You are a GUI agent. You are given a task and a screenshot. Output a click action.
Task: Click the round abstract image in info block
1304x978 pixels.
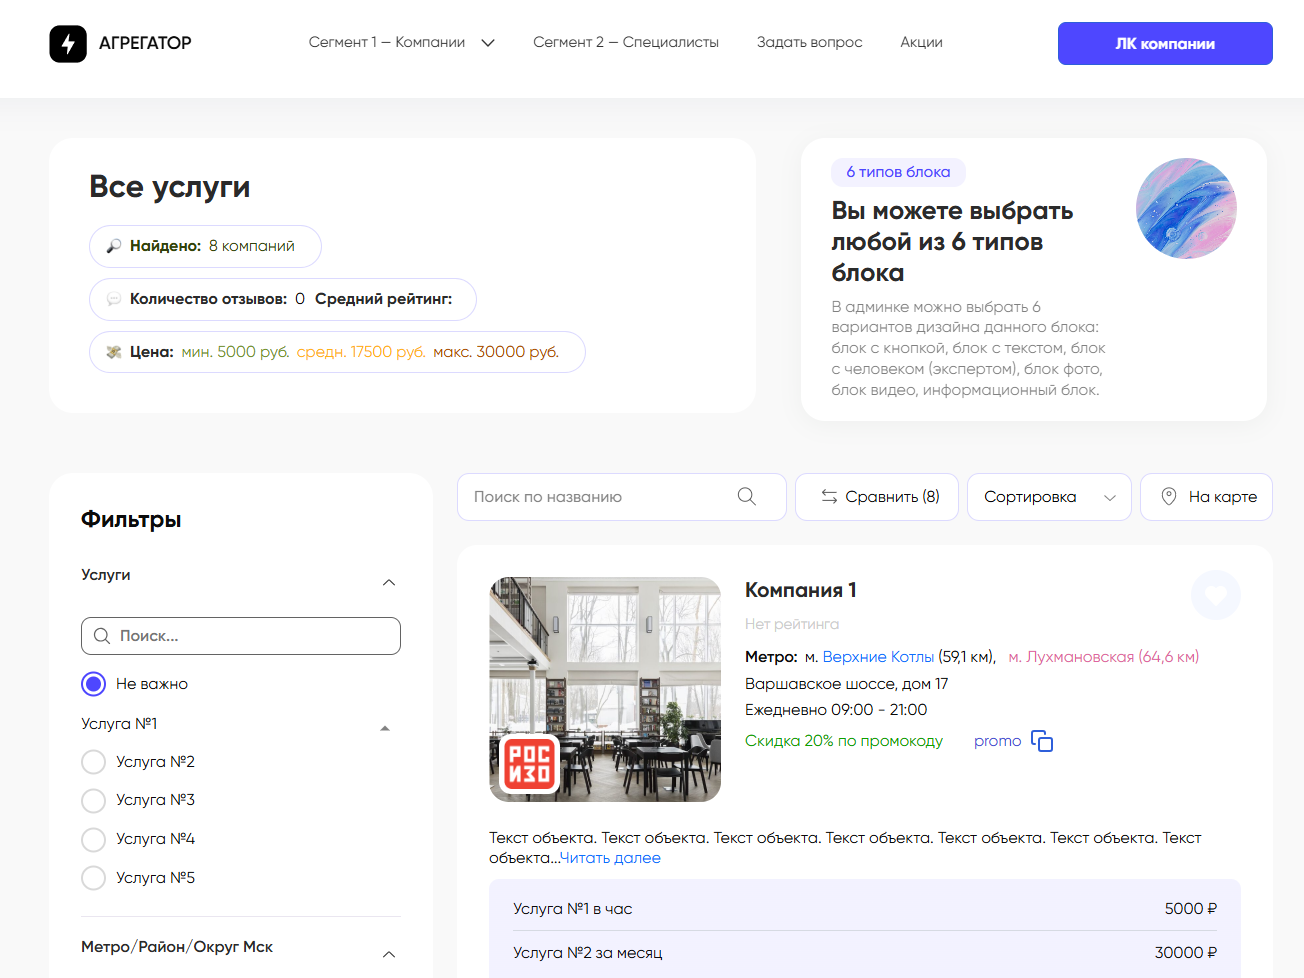tap(1186, 208)
